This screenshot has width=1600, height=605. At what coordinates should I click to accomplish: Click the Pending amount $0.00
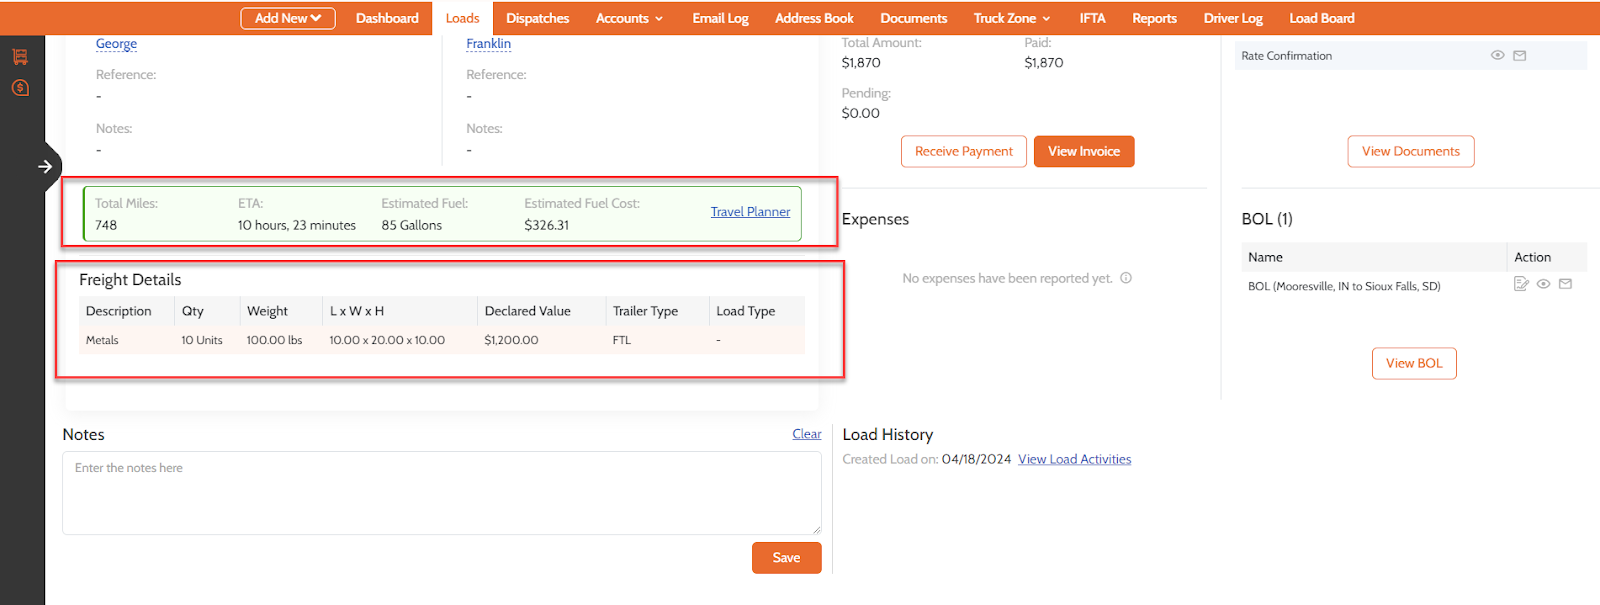tap(860, 113)
